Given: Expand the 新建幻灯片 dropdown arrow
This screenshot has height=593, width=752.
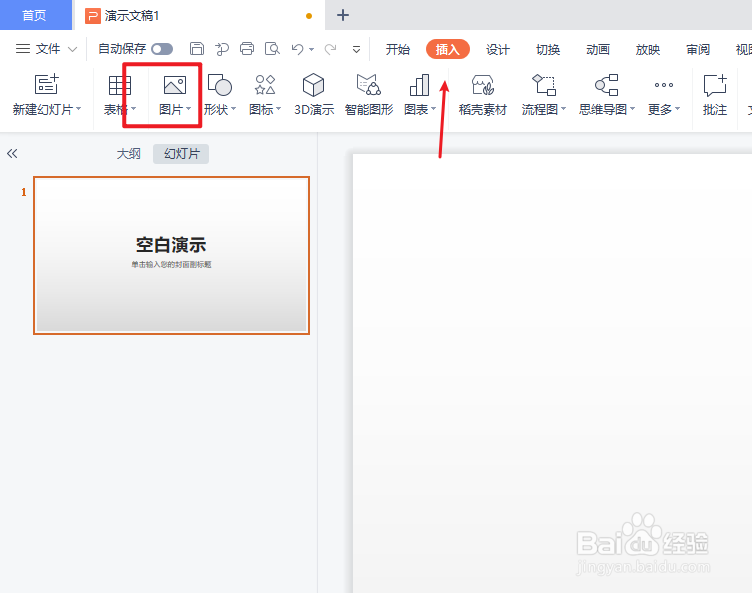Looking at the screenshot, I should pos(79,109).
